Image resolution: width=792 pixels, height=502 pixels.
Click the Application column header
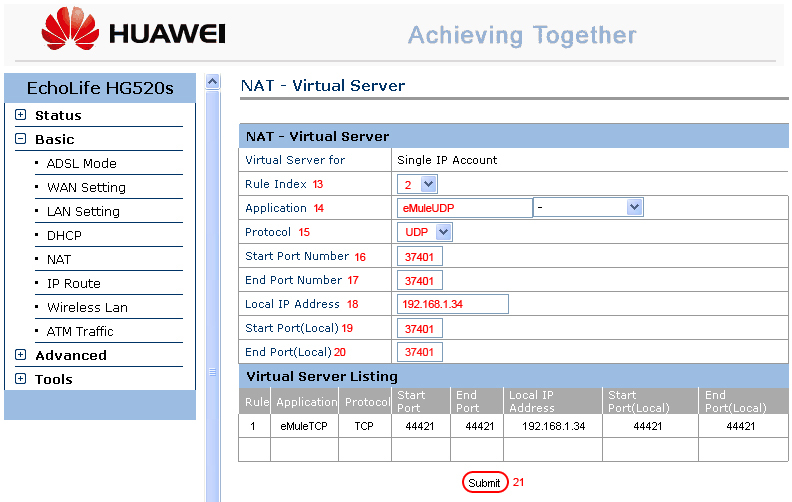pos(306,402)
